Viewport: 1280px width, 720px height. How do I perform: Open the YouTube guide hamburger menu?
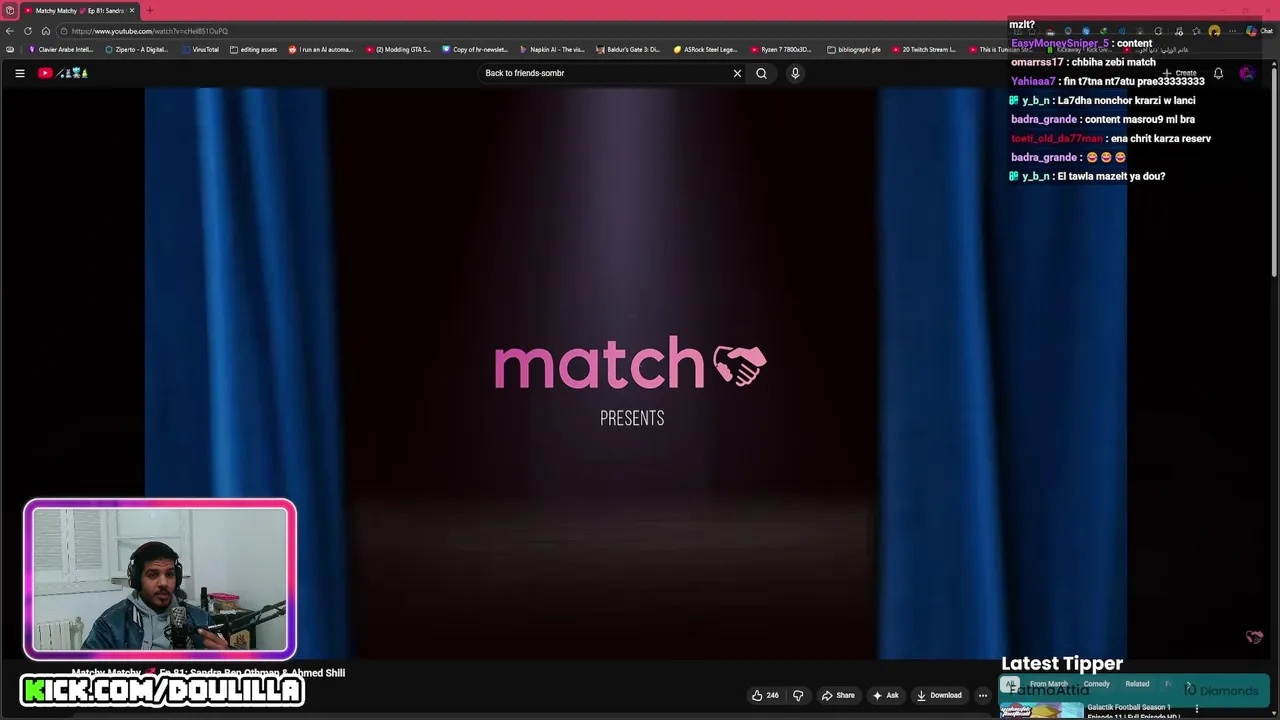(19, 73)
